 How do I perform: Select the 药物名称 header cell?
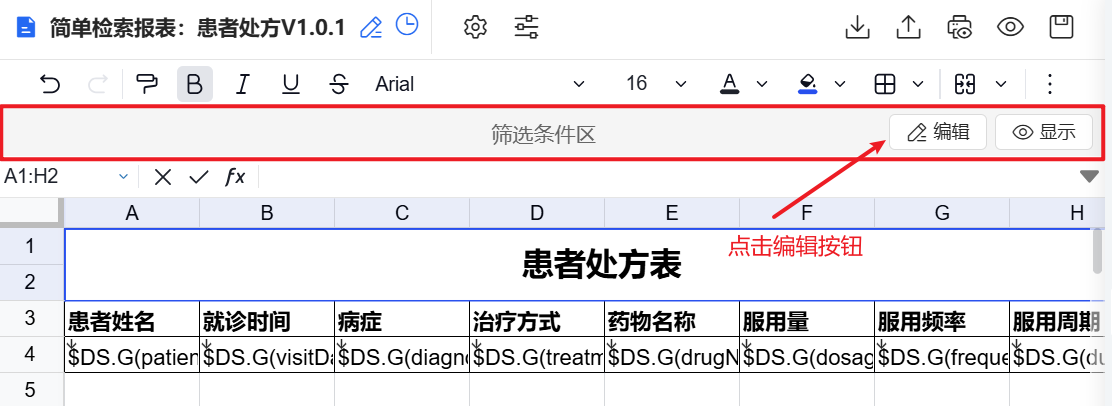[x=672, y=319]
